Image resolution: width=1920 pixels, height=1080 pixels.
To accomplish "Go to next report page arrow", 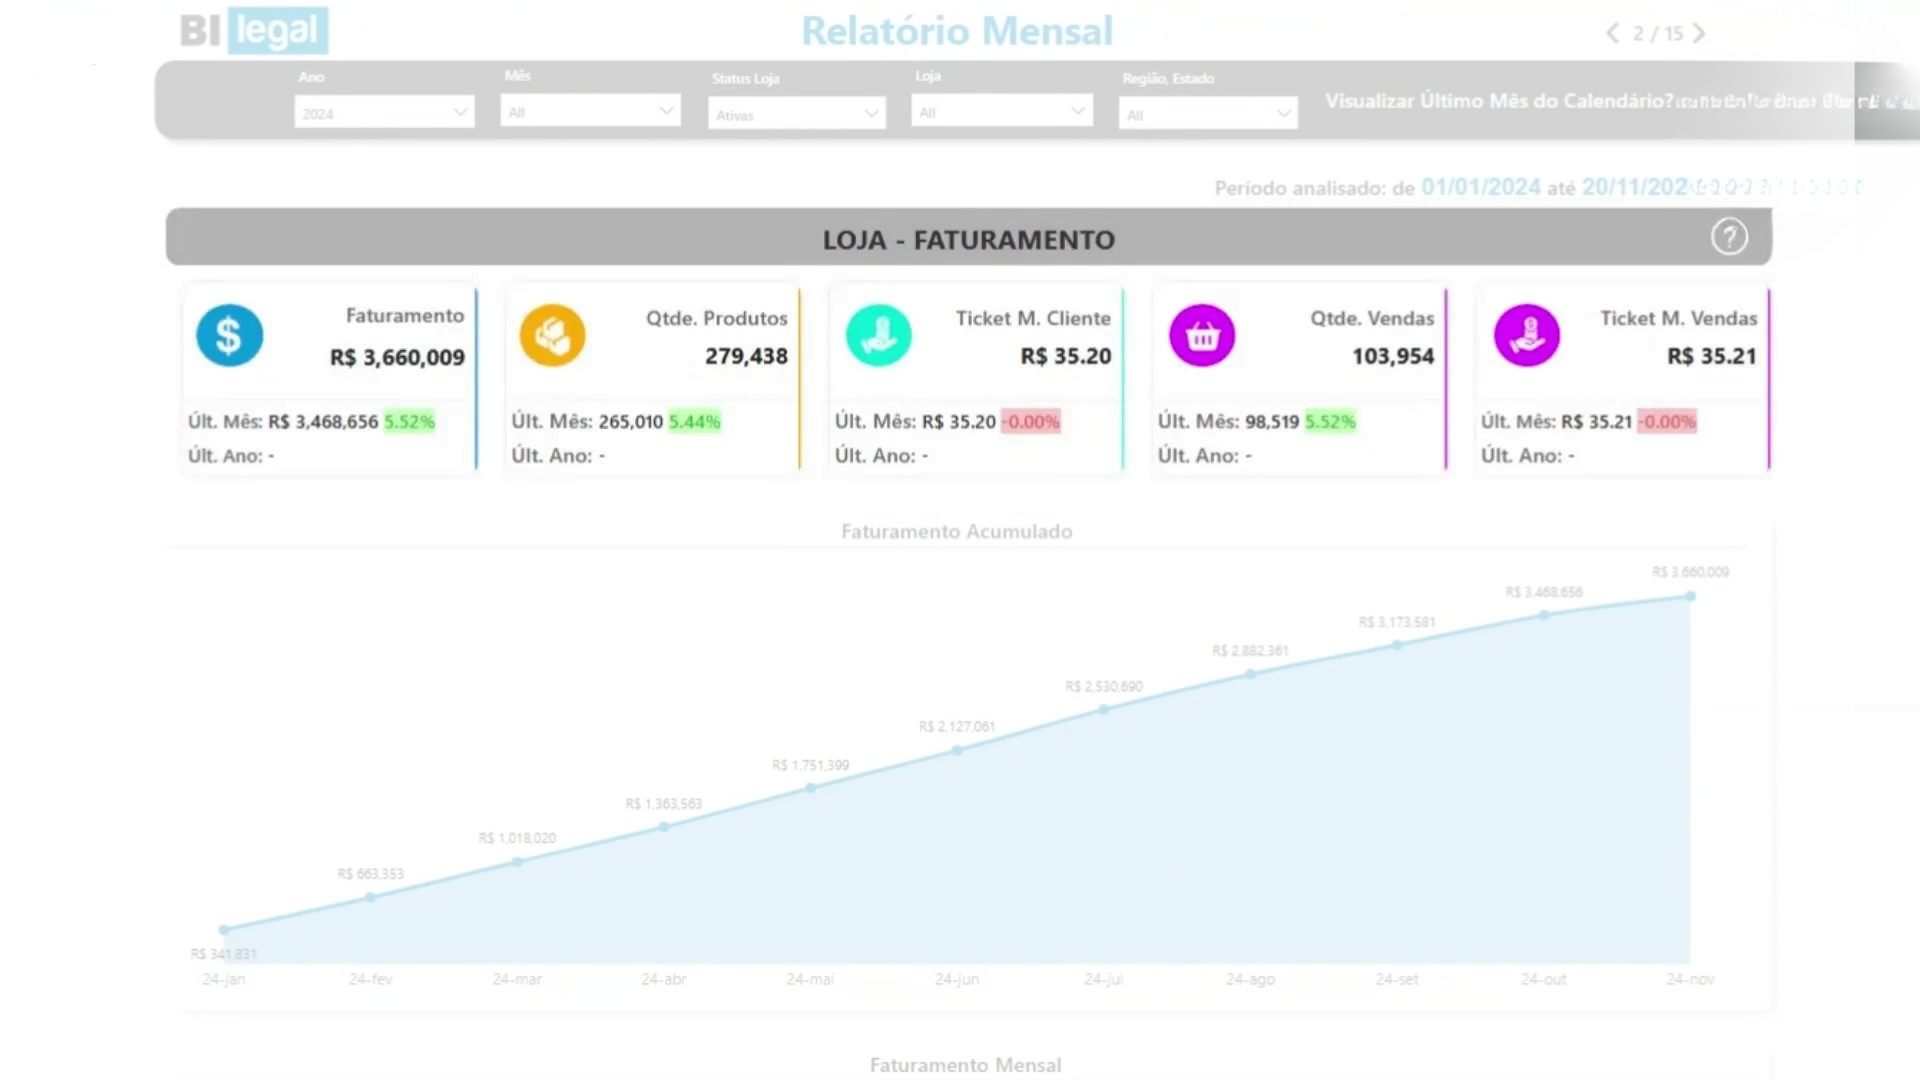I will pos(1699,33).
